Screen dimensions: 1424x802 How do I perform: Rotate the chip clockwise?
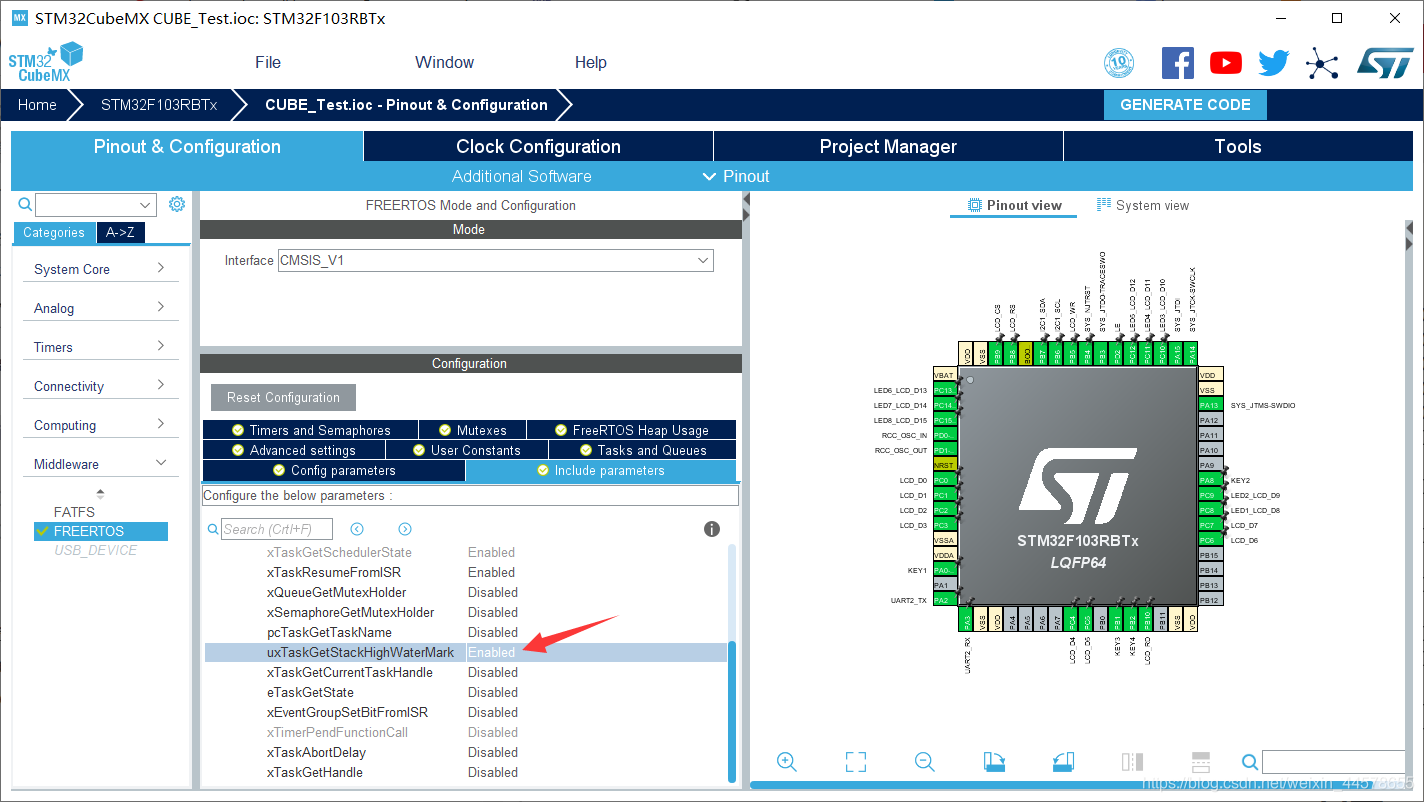[994, 762]
